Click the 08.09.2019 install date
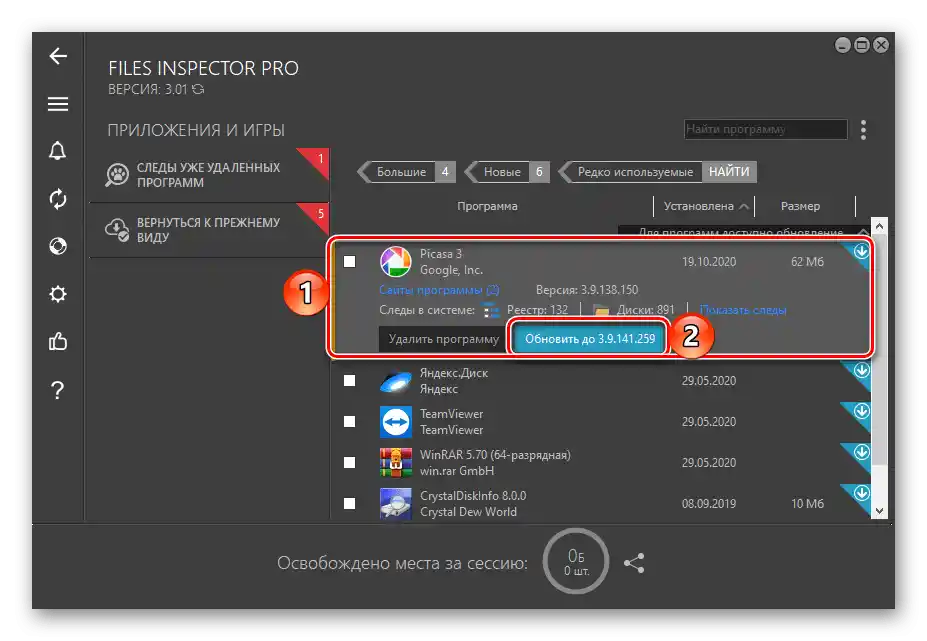 [708, 503]
